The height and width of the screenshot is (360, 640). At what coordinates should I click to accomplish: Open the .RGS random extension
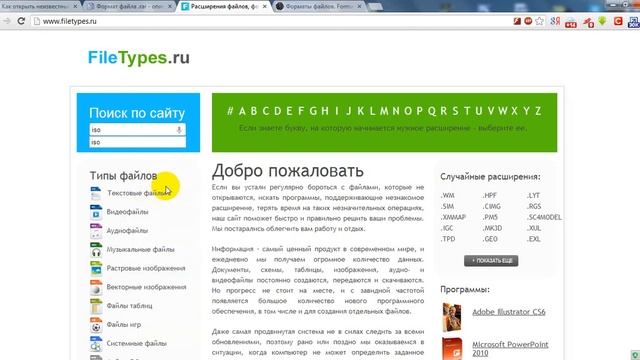click(x=534, y=207)
